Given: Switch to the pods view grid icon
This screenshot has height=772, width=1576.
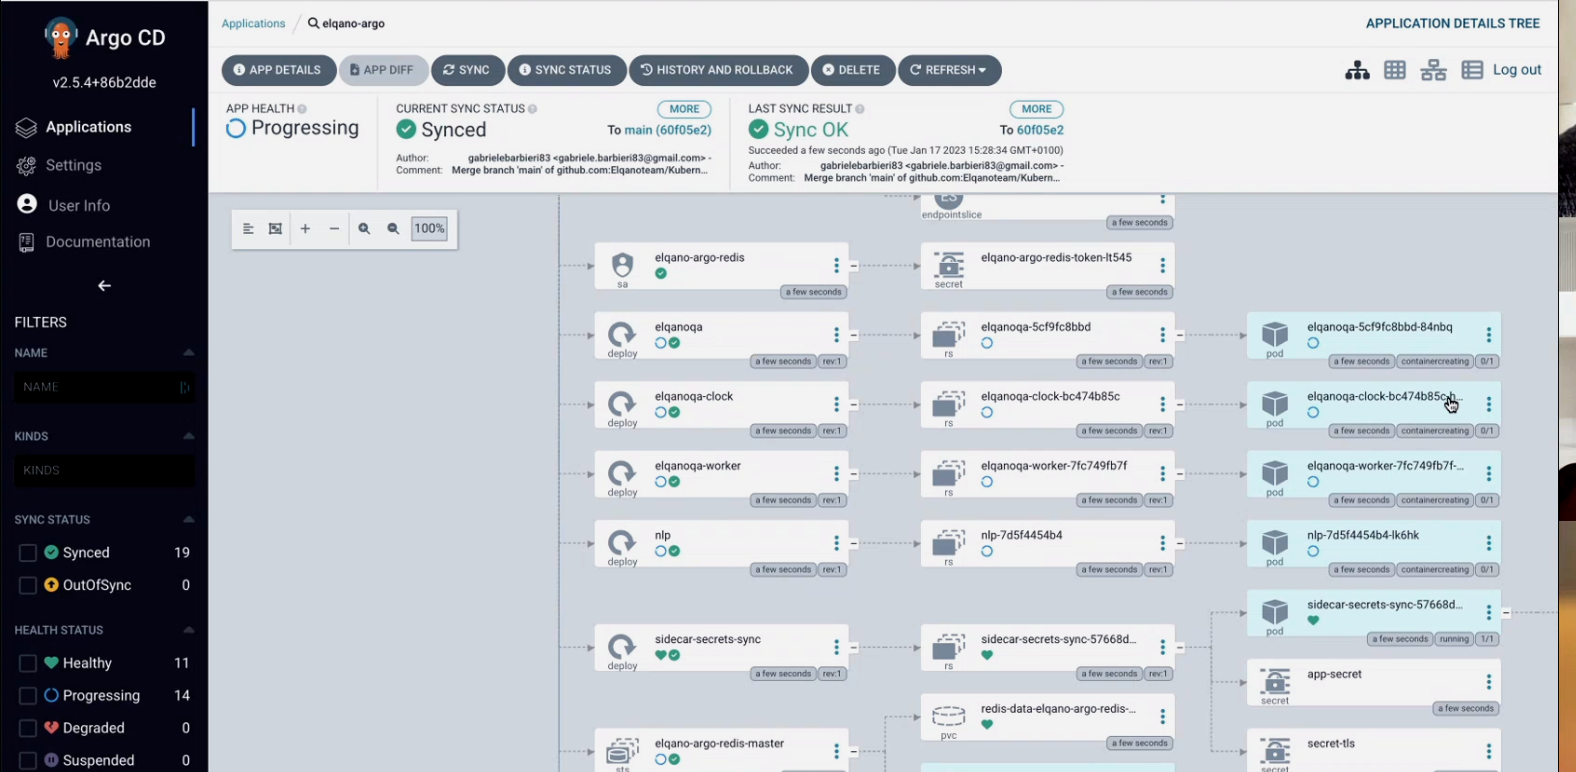Looking at the screenshot, I should 1395,70.
